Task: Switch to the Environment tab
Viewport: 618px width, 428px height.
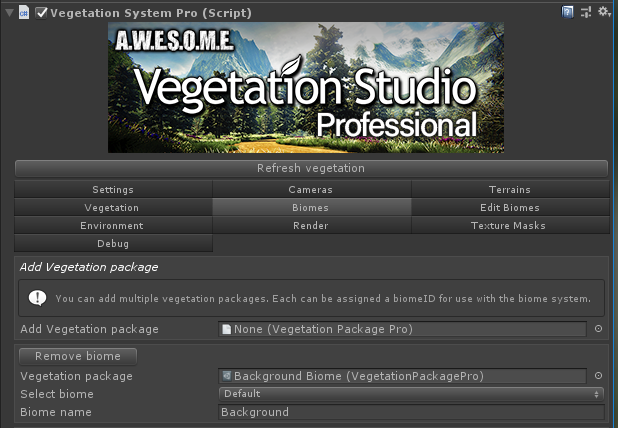Action: [x=113, y=226]
